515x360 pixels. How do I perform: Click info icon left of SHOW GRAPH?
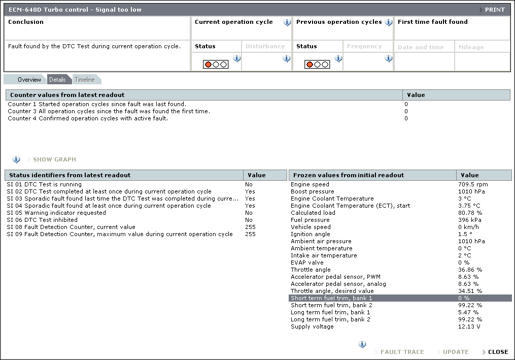[x=16, y=160]
